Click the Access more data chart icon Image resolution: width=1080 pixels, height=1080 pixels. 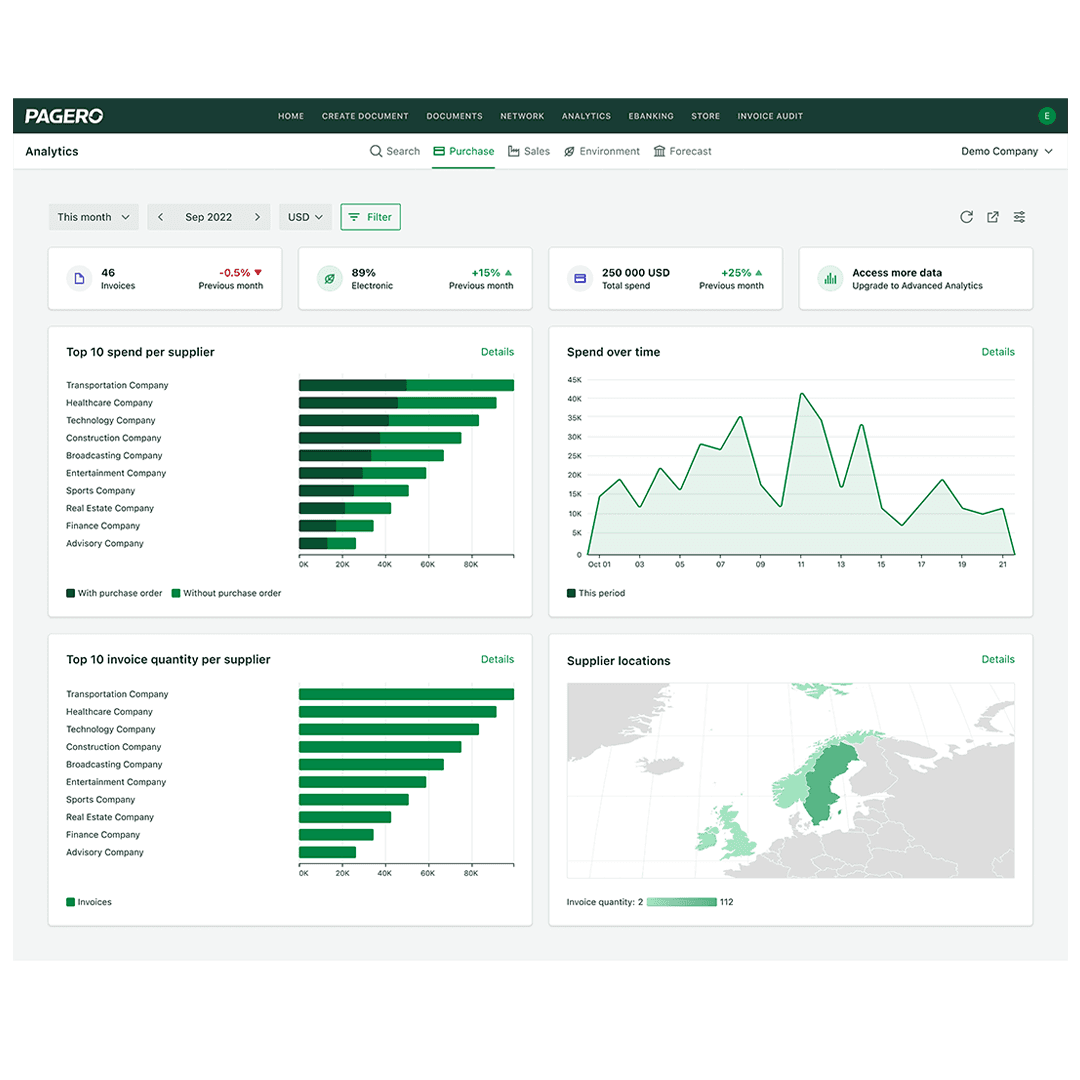tap(830, 279)
